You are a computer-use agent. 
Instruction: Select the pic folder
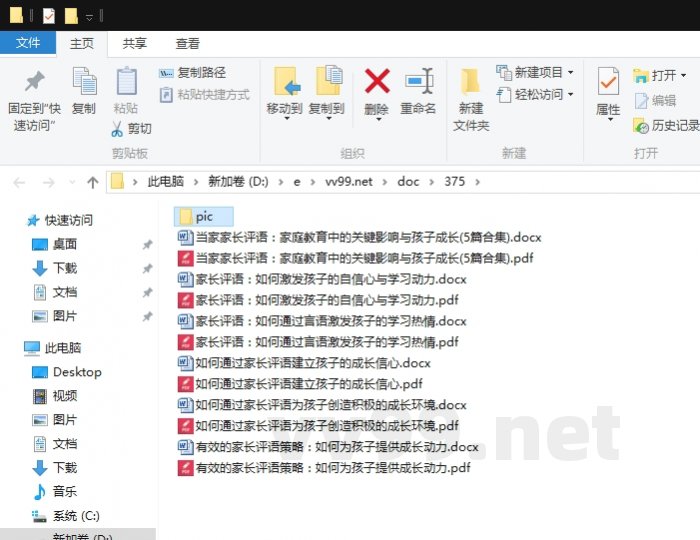click(x=204, y=217)
